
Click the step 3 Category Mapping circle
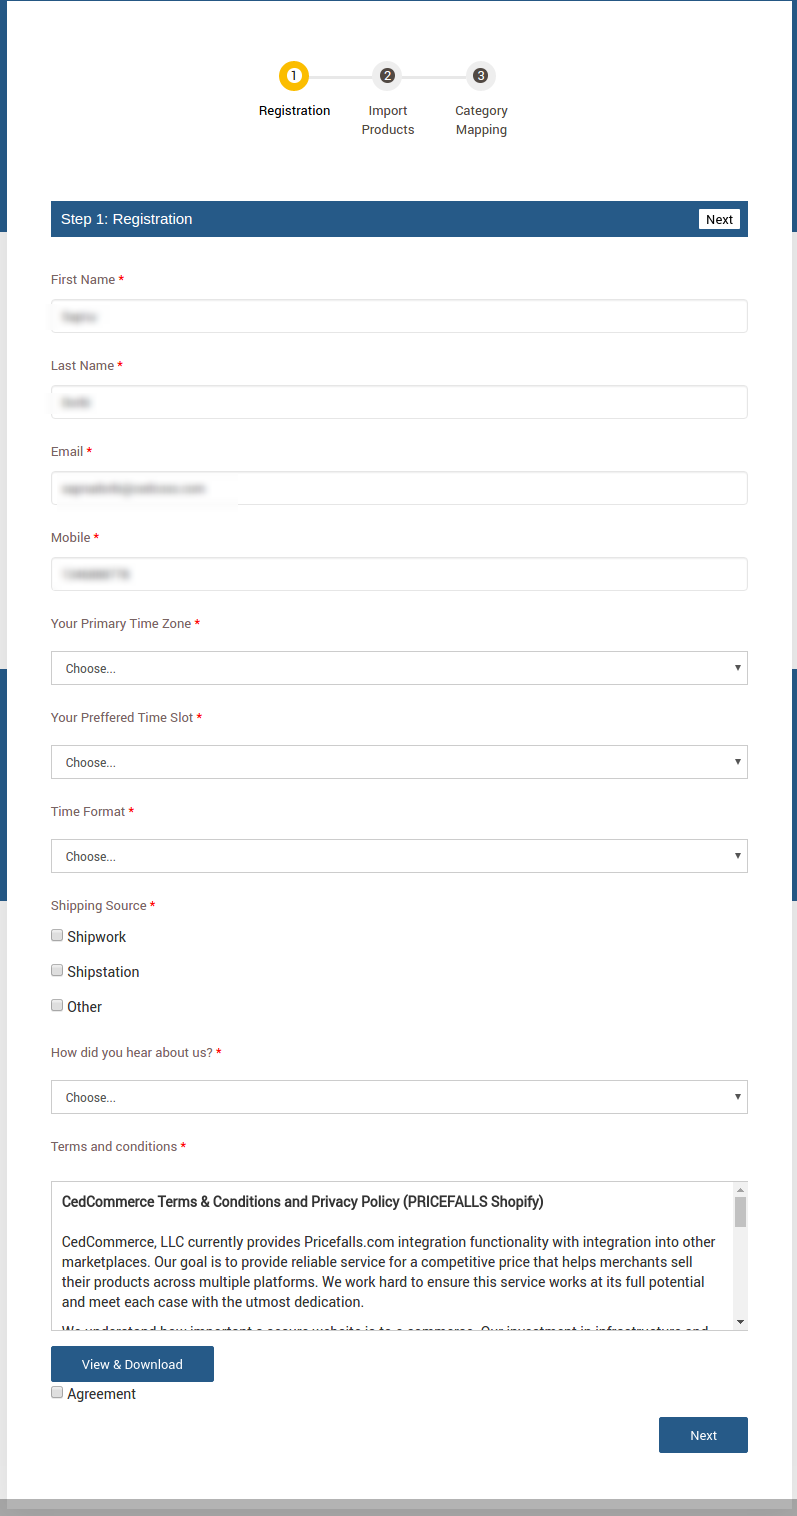(x=481, y=75)
